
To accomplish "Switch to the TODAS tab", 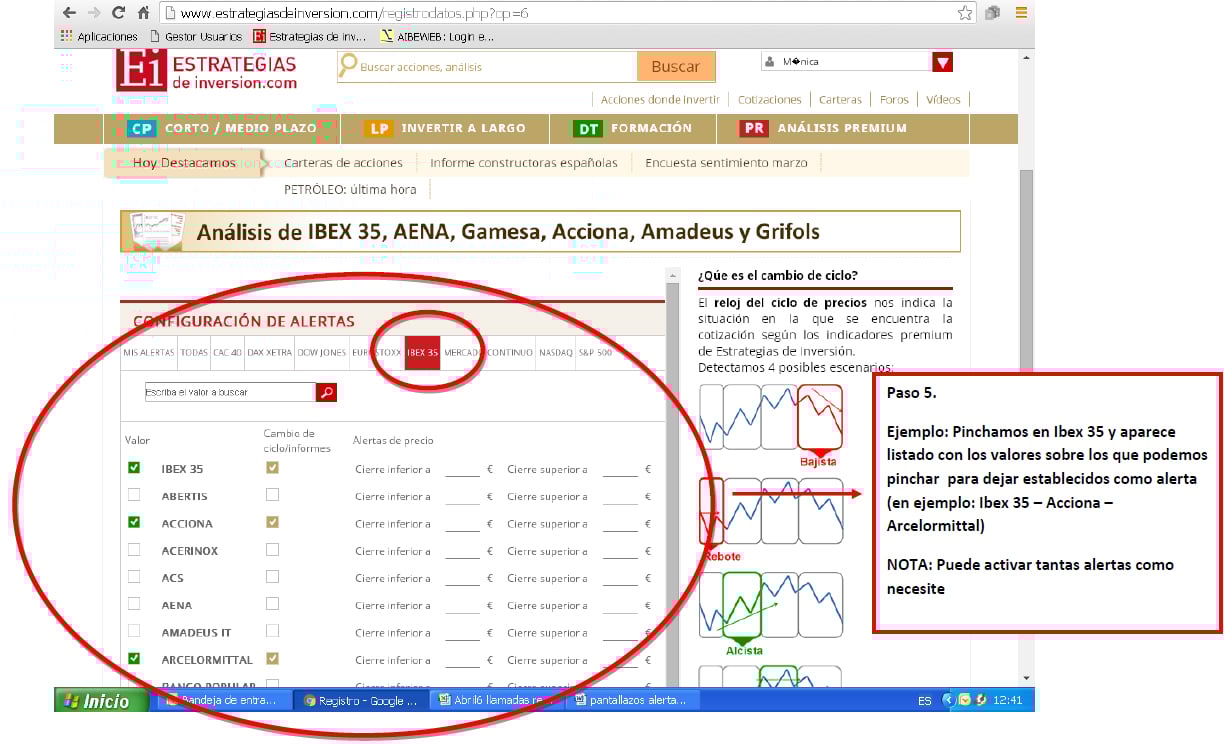I will click(x=194, y=353).
